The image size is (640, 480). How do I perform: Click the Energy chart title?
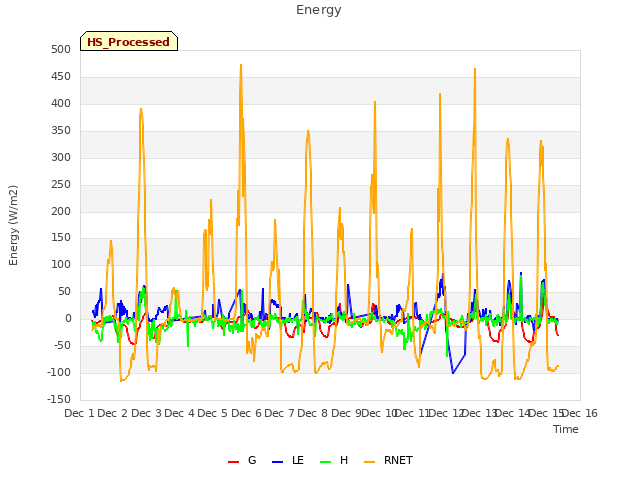pos(318,10)
